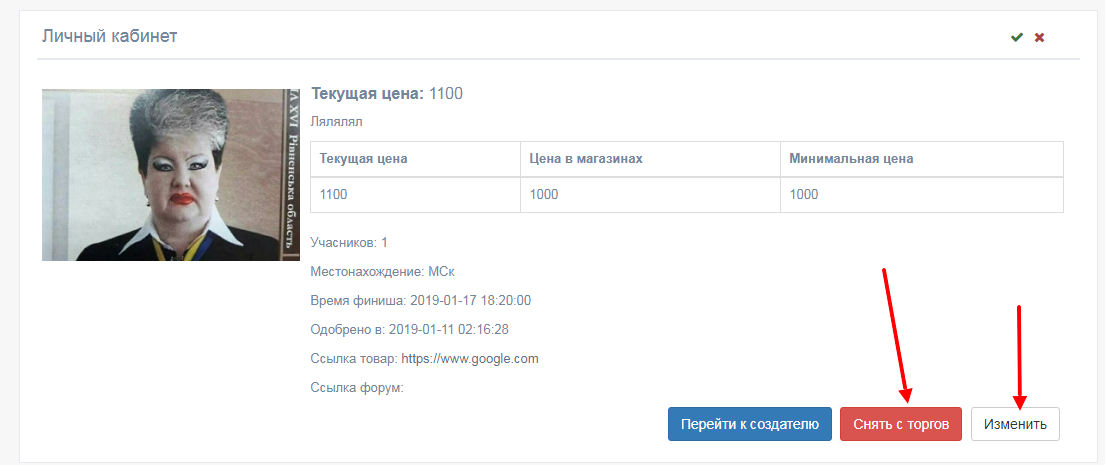
Task: Click the description text 'Лялялял'
Action: tap(336, 123)
